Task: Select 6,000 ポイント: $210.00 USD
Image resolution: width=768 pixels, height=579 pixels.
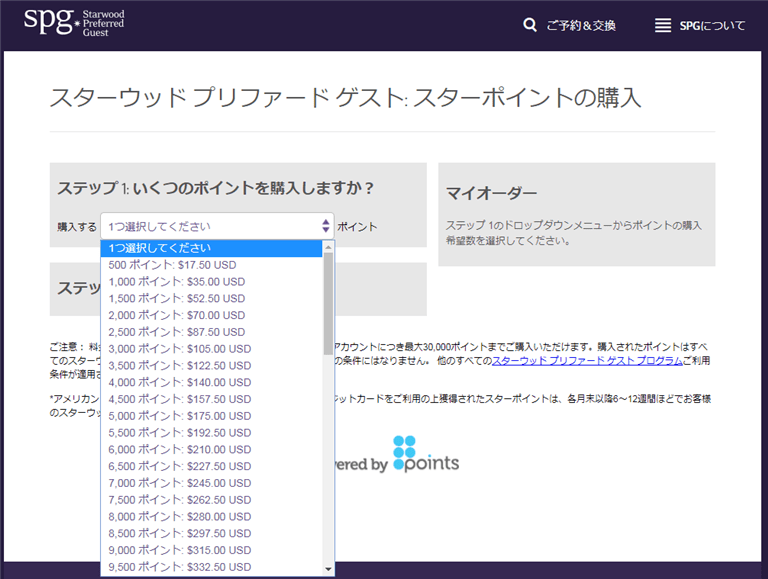Action: 211,449
